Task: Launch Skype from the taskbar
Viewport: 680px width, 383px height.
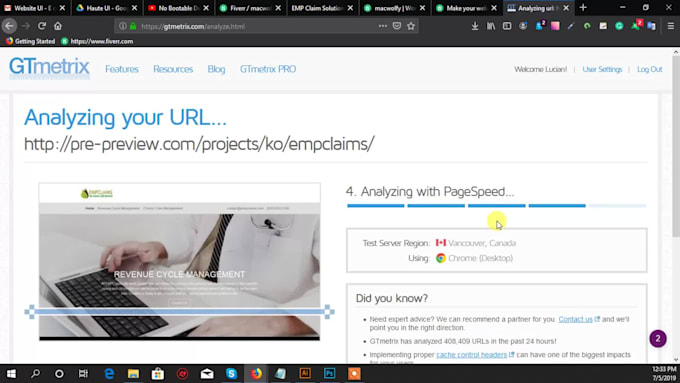Action: [x=231, y=373]
